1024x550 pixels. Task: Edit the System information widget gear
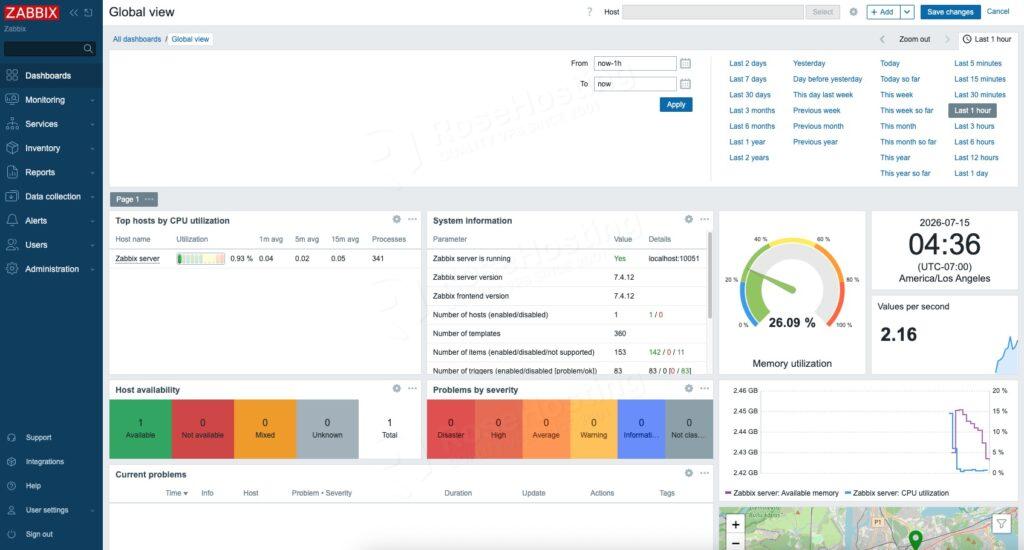[x=688, y=219]
